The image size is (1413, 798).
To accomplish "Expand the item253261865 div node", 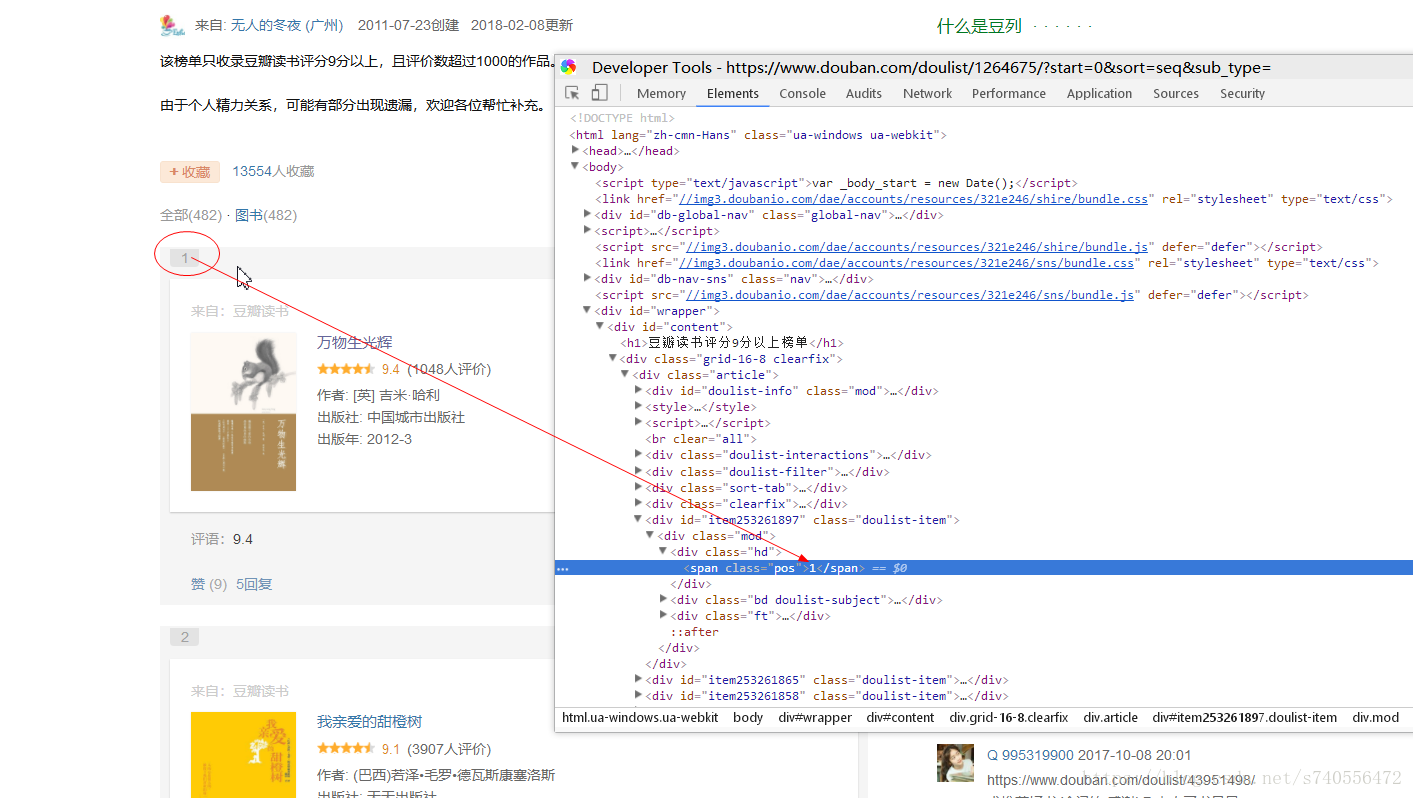I will [x=638, y=679].
